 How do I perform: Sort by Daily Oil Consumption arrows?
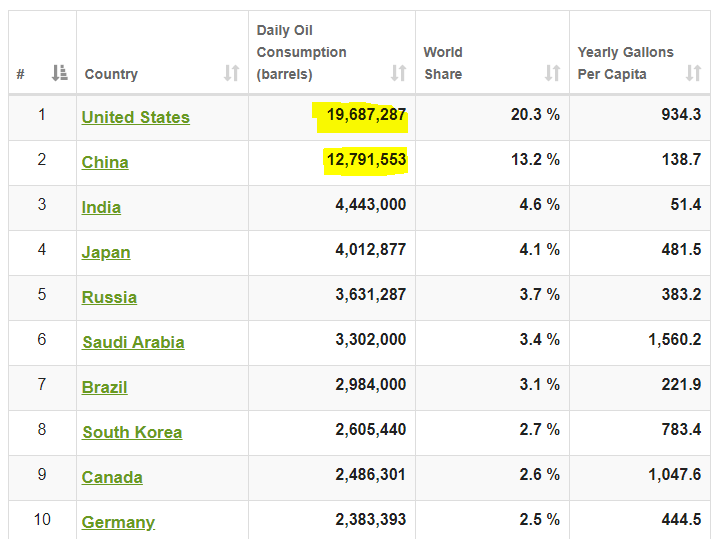399,73
